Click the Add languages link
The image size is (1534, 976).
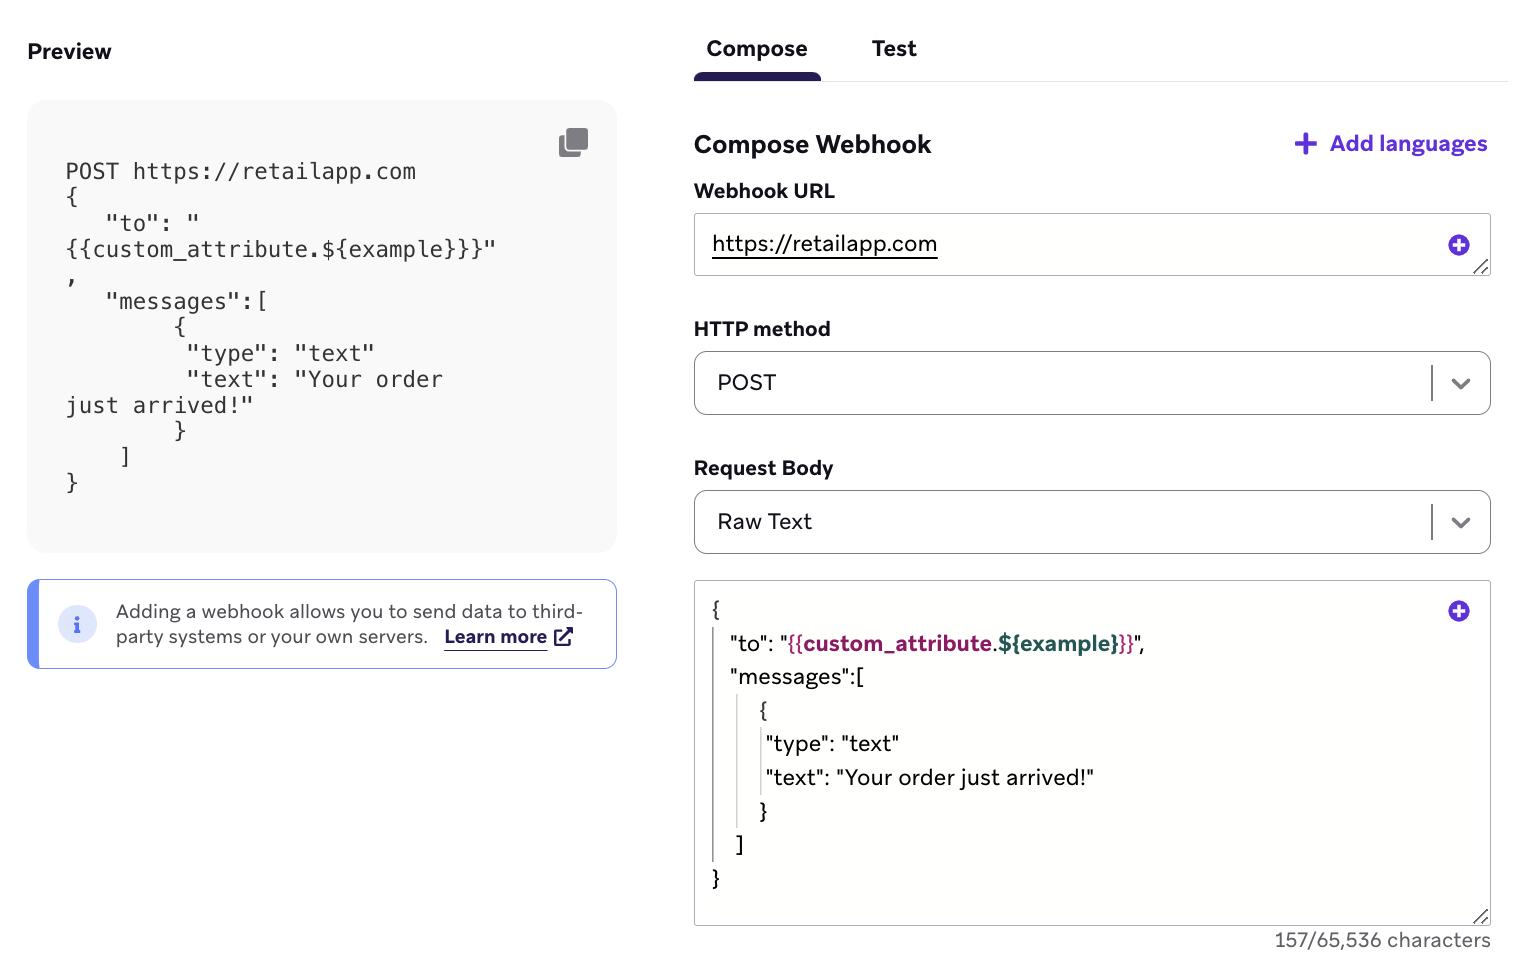1408,144
